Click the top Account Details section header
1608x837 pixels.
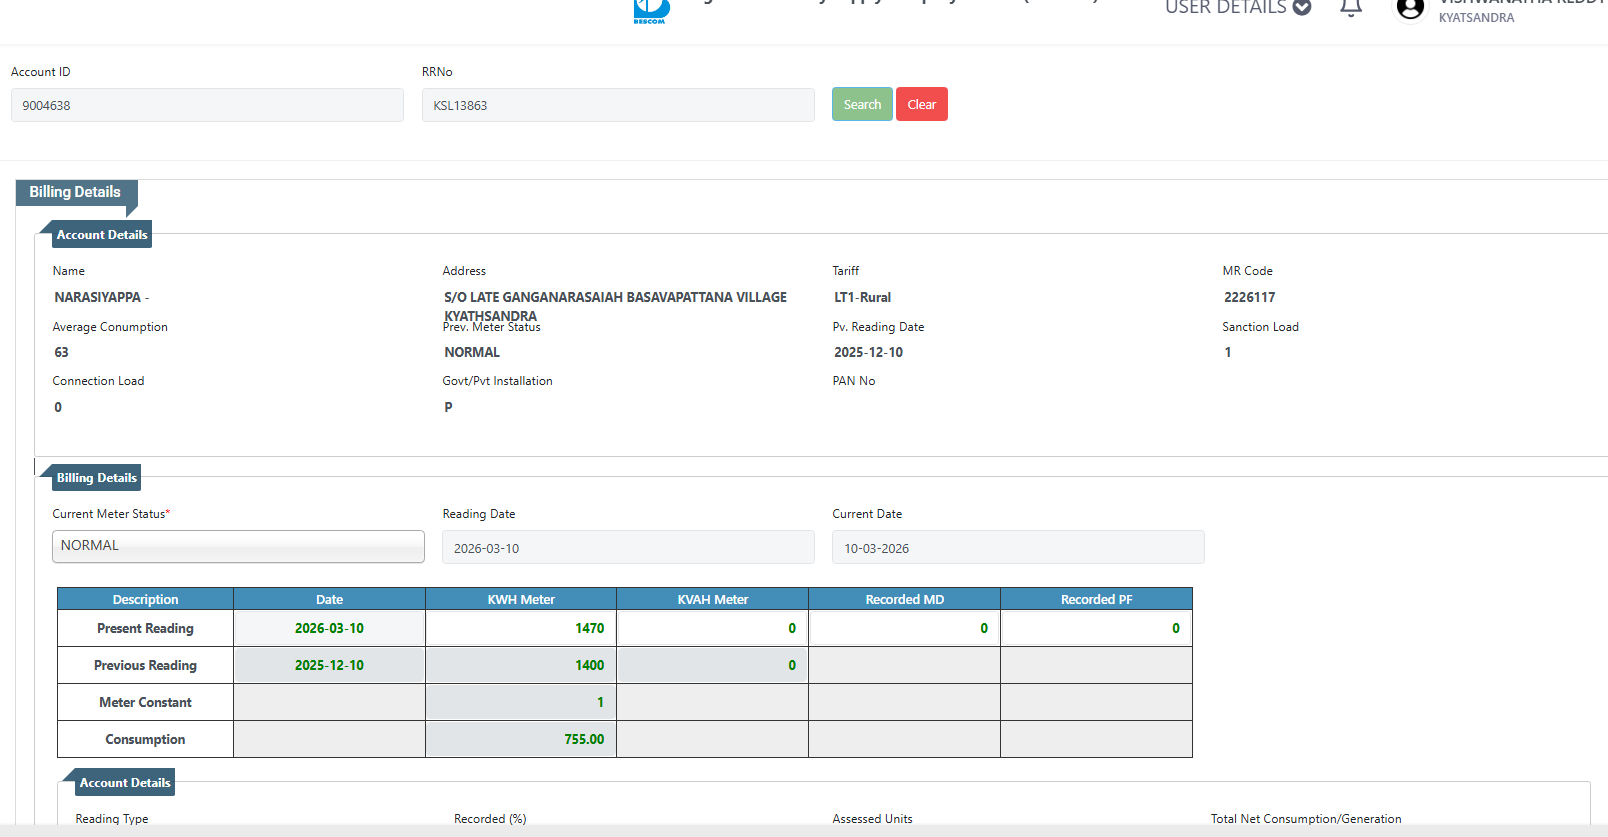(101, 235)
